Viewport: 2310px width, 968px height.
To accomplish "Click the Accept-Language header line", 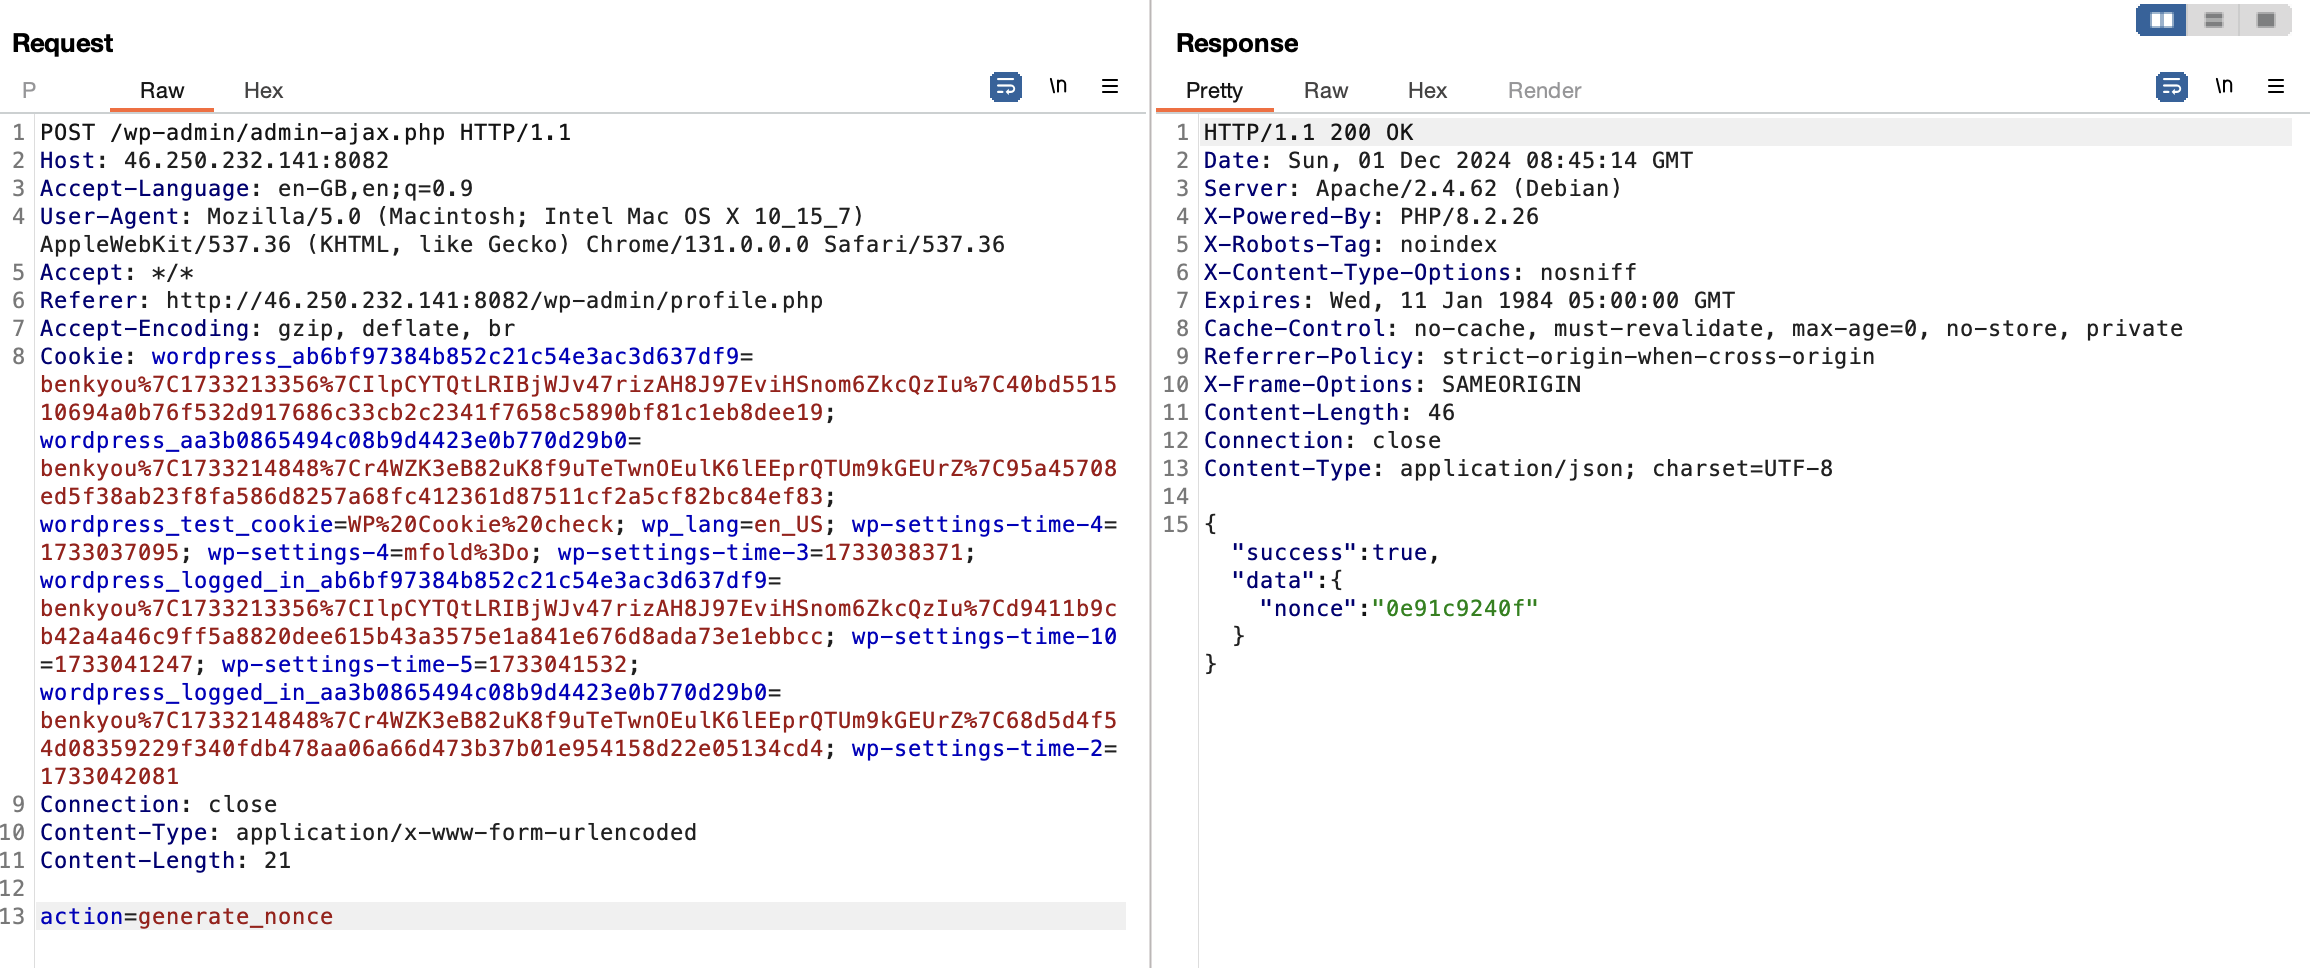I will click(256, 188).
